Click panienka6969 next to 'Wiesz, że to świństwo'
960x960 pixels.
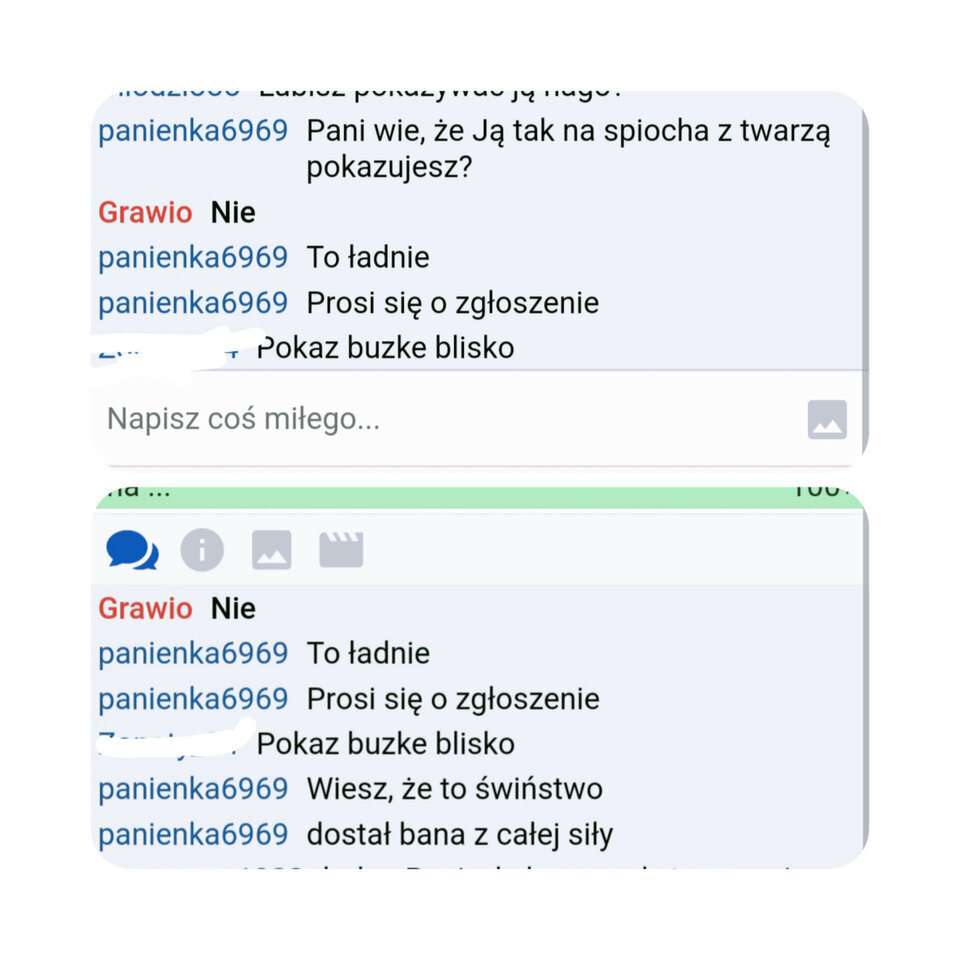pyautogui.click(x=192, y=789)
